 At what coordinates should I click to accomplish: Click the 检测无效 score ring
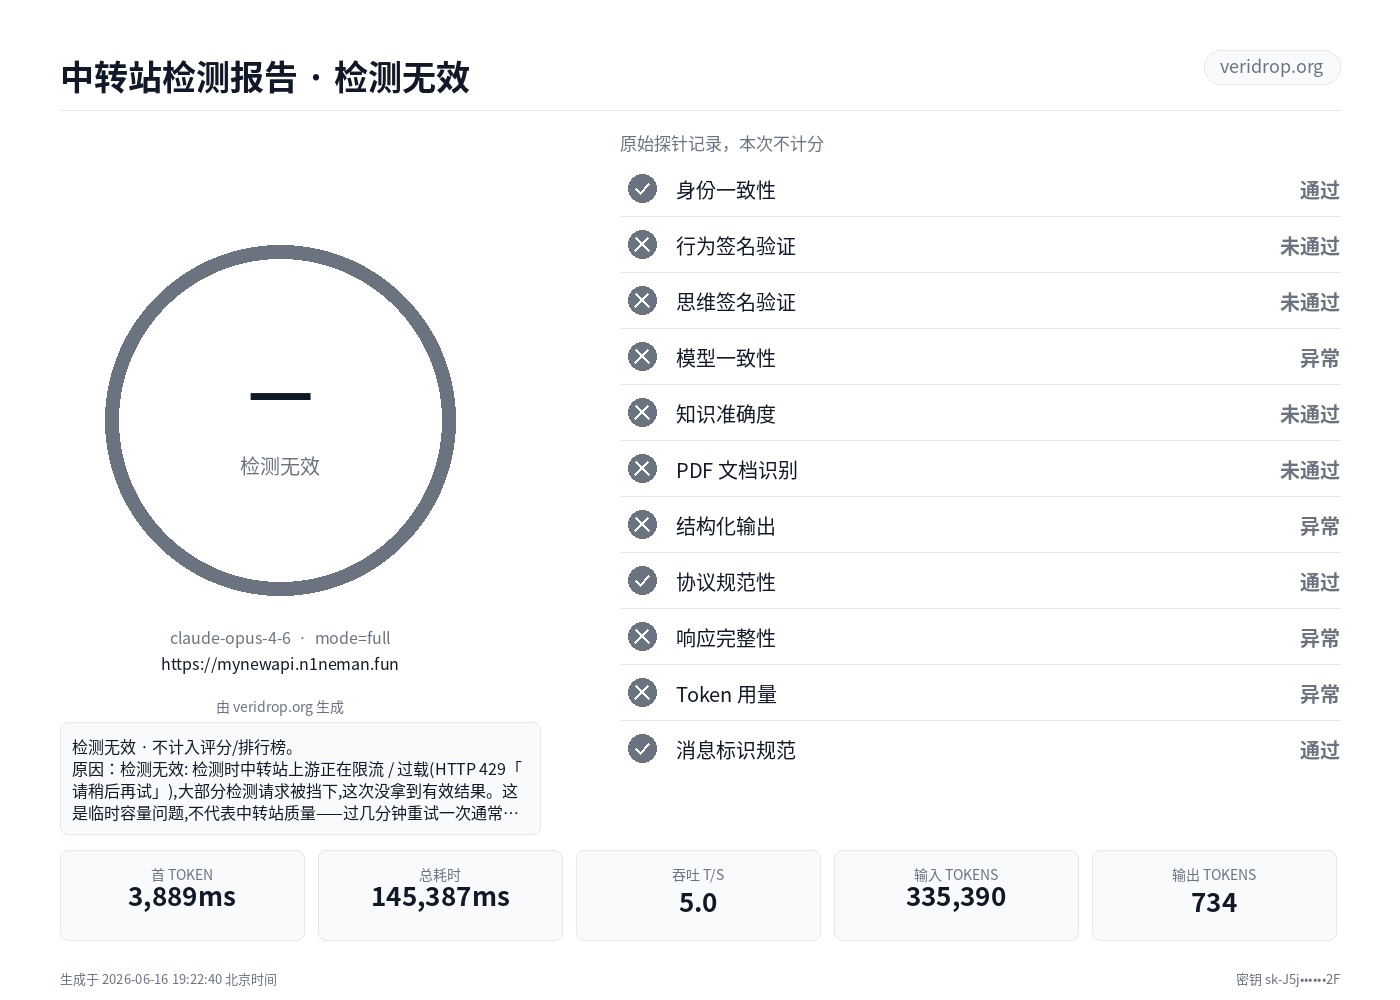click(280, 421)
